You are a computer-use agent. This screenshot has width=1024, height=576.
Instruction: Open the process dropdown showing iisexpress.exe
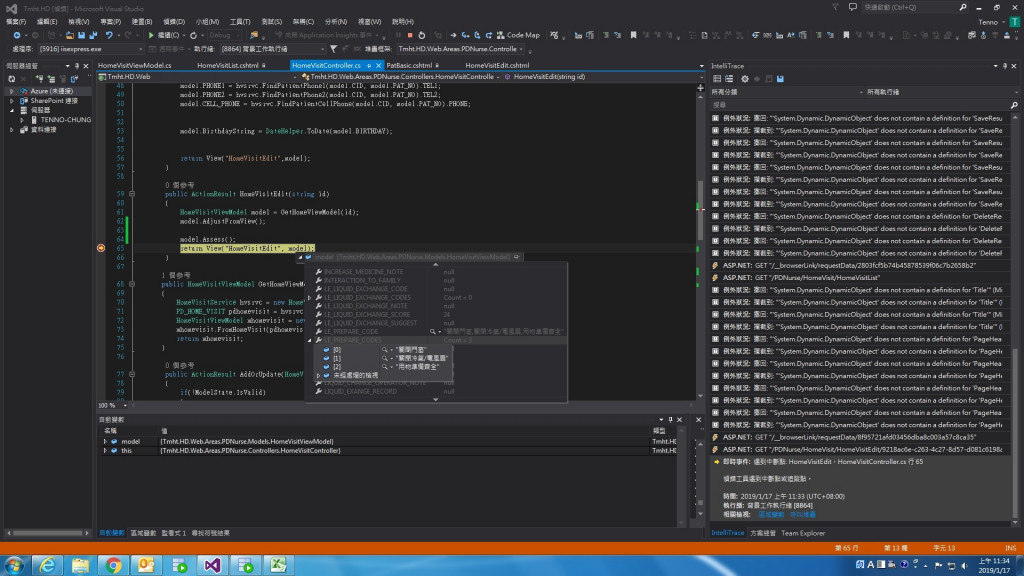click(139, 48)
